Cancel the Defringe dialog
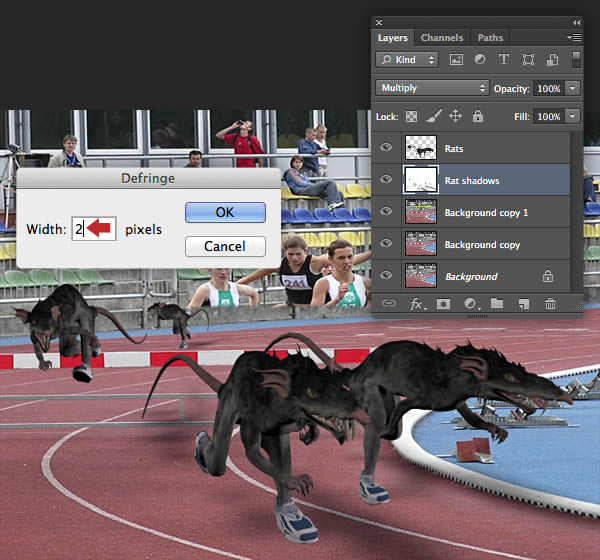 [x=225, y=246]
